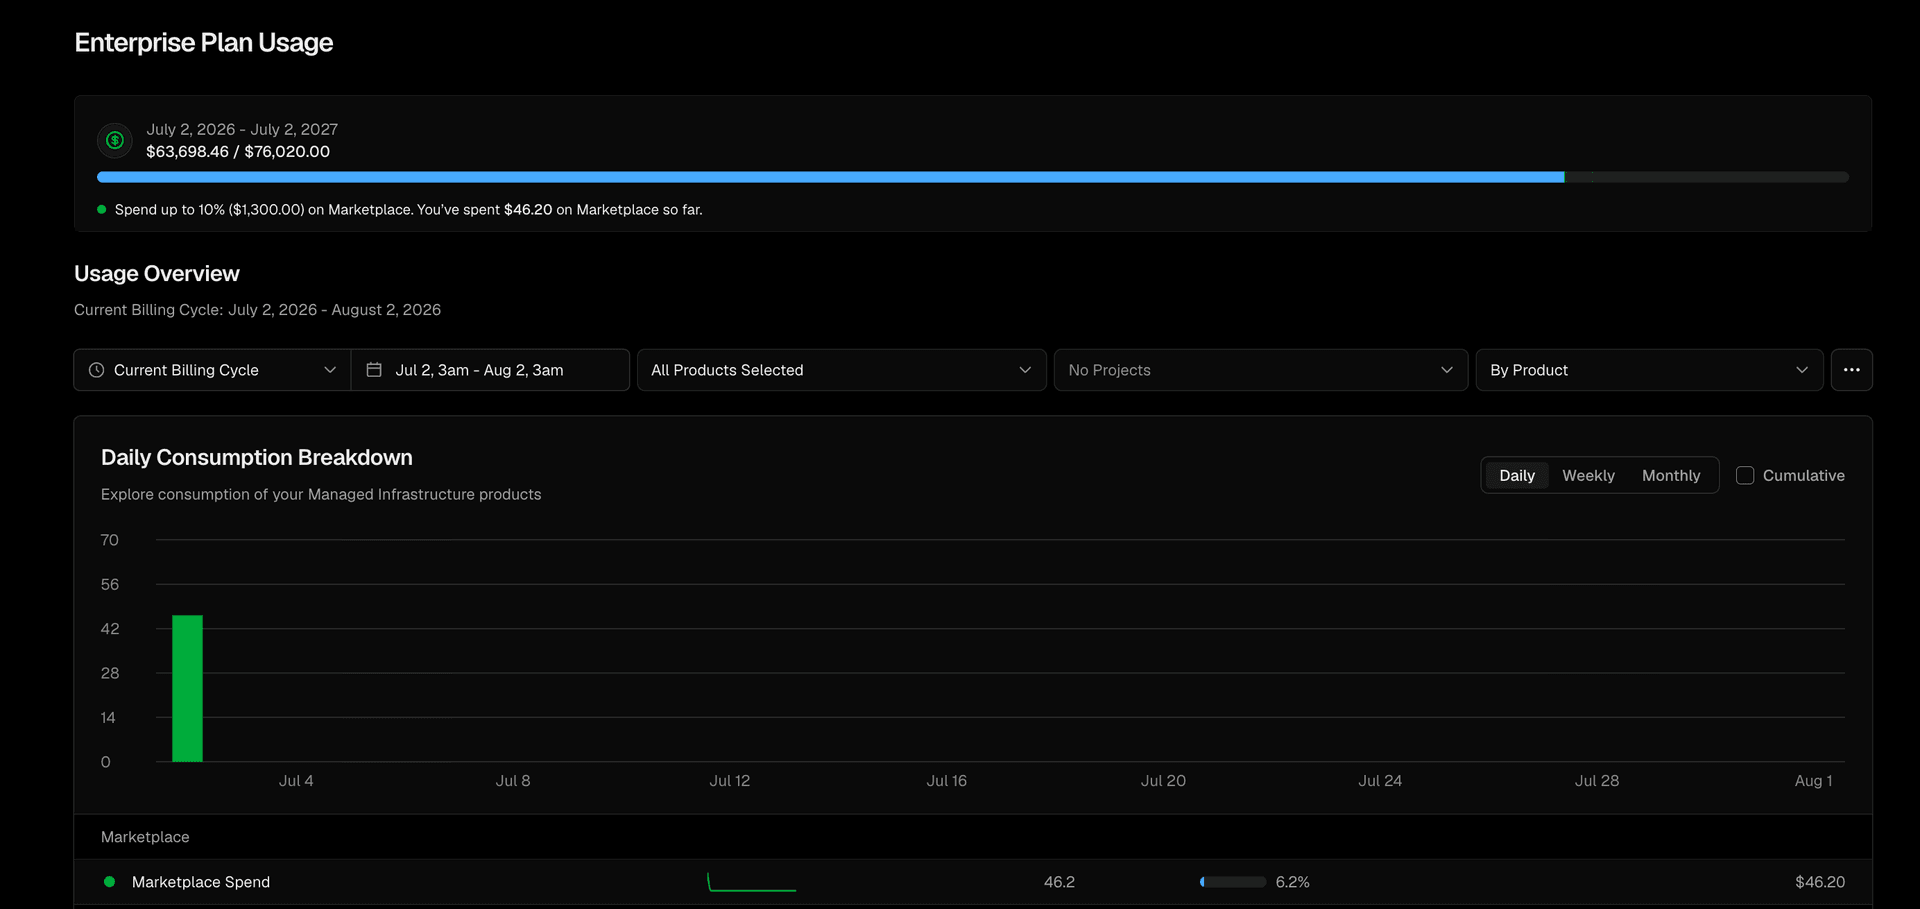Expand the By Product grouping dropdown
Image resolution: width=1920 pixels, height=909 pixels.
[1649, 370]
